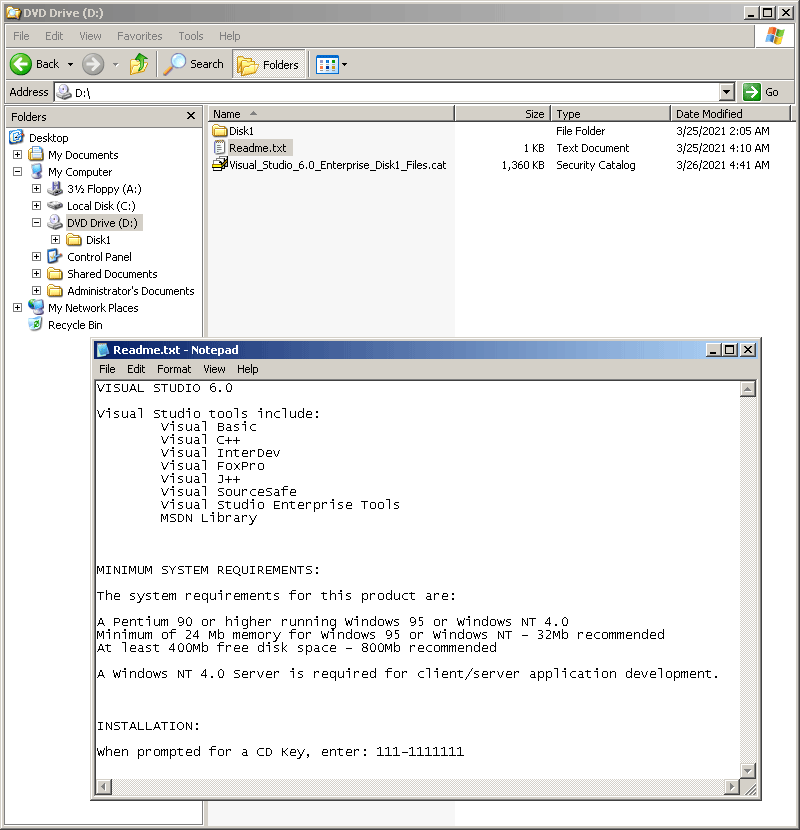Click Local Disk (C:) drive icon
This screenshot has height=830, width=800.
pos(55,205)
